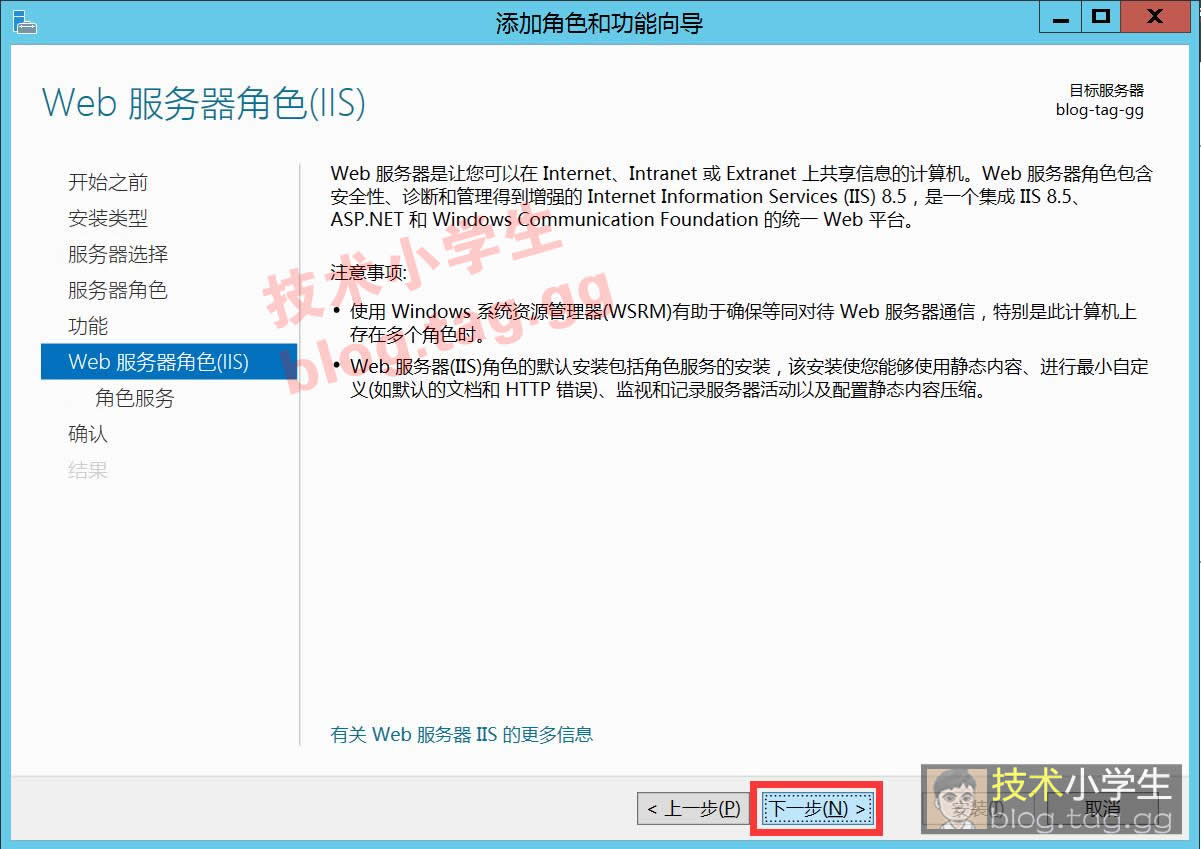Click the cartoon avatar watermark logo

[x=951, y=800]
